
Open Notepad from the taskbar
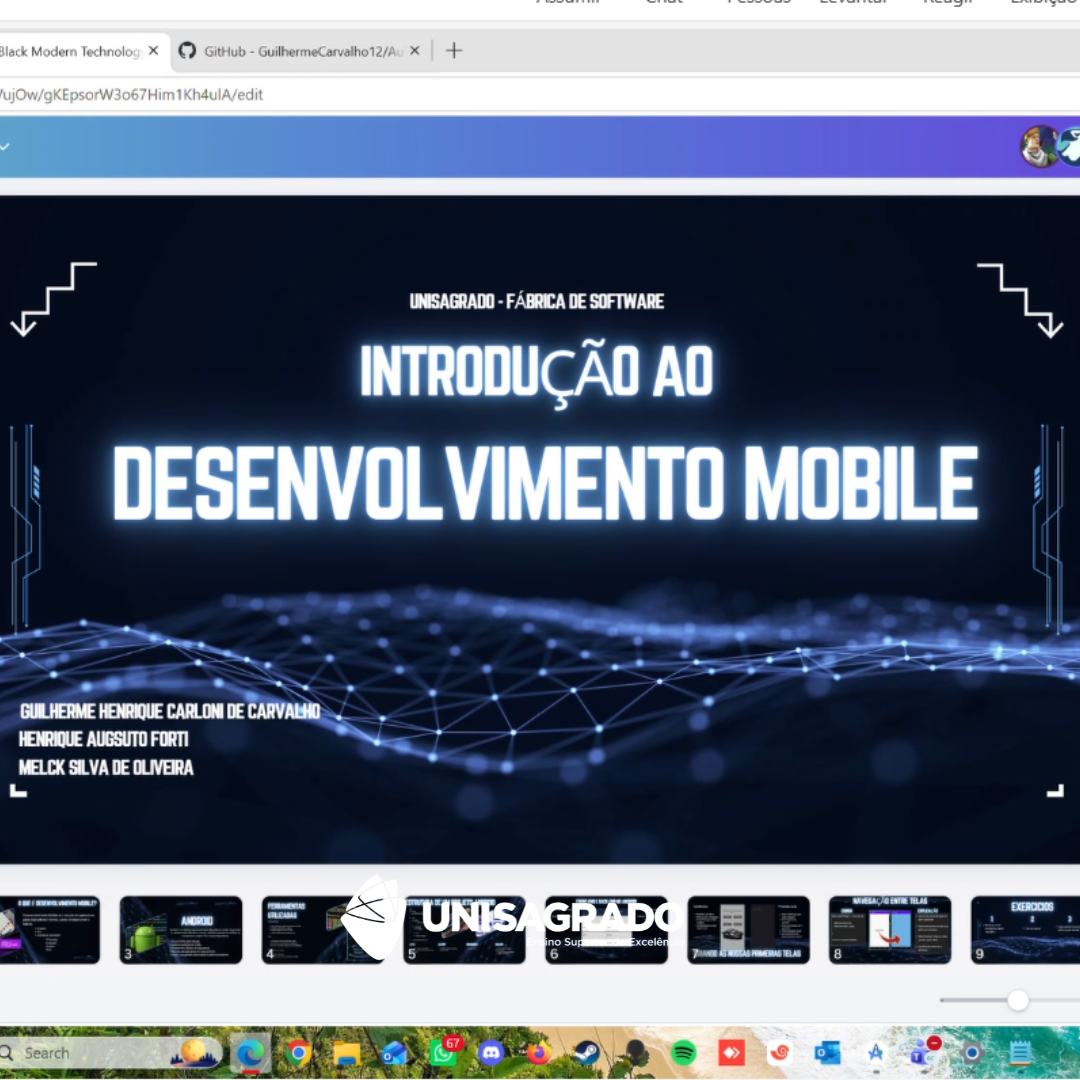[1020, 1053]
